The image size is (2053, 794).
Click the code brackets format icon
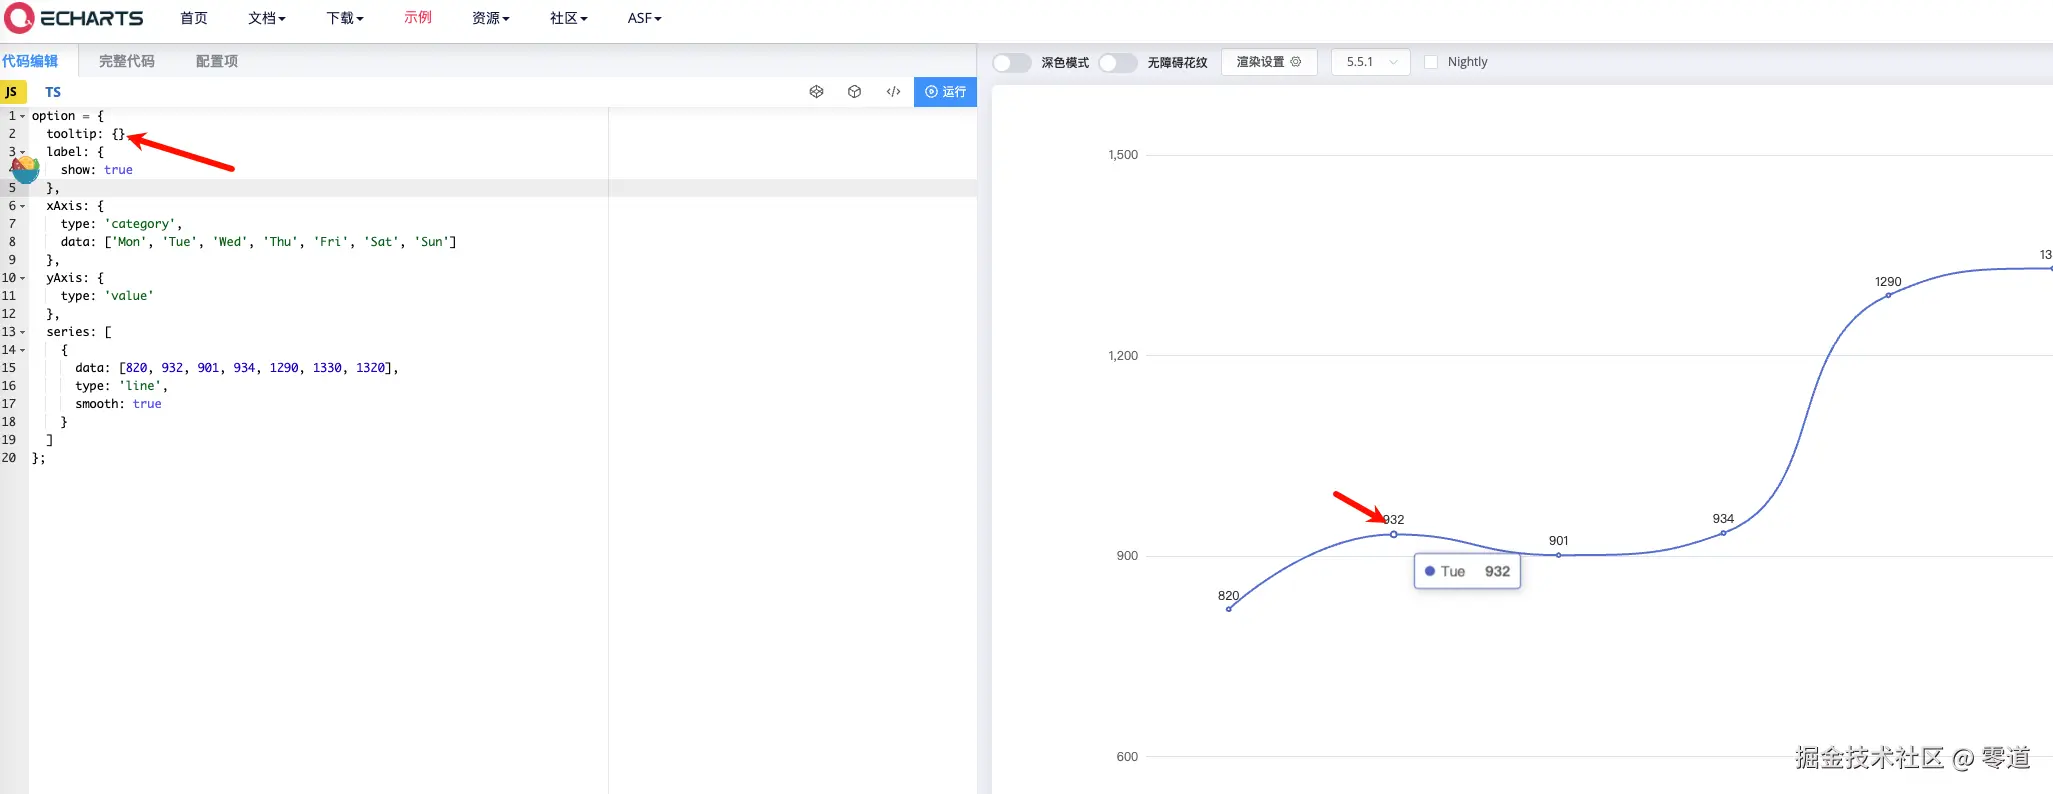893,92
